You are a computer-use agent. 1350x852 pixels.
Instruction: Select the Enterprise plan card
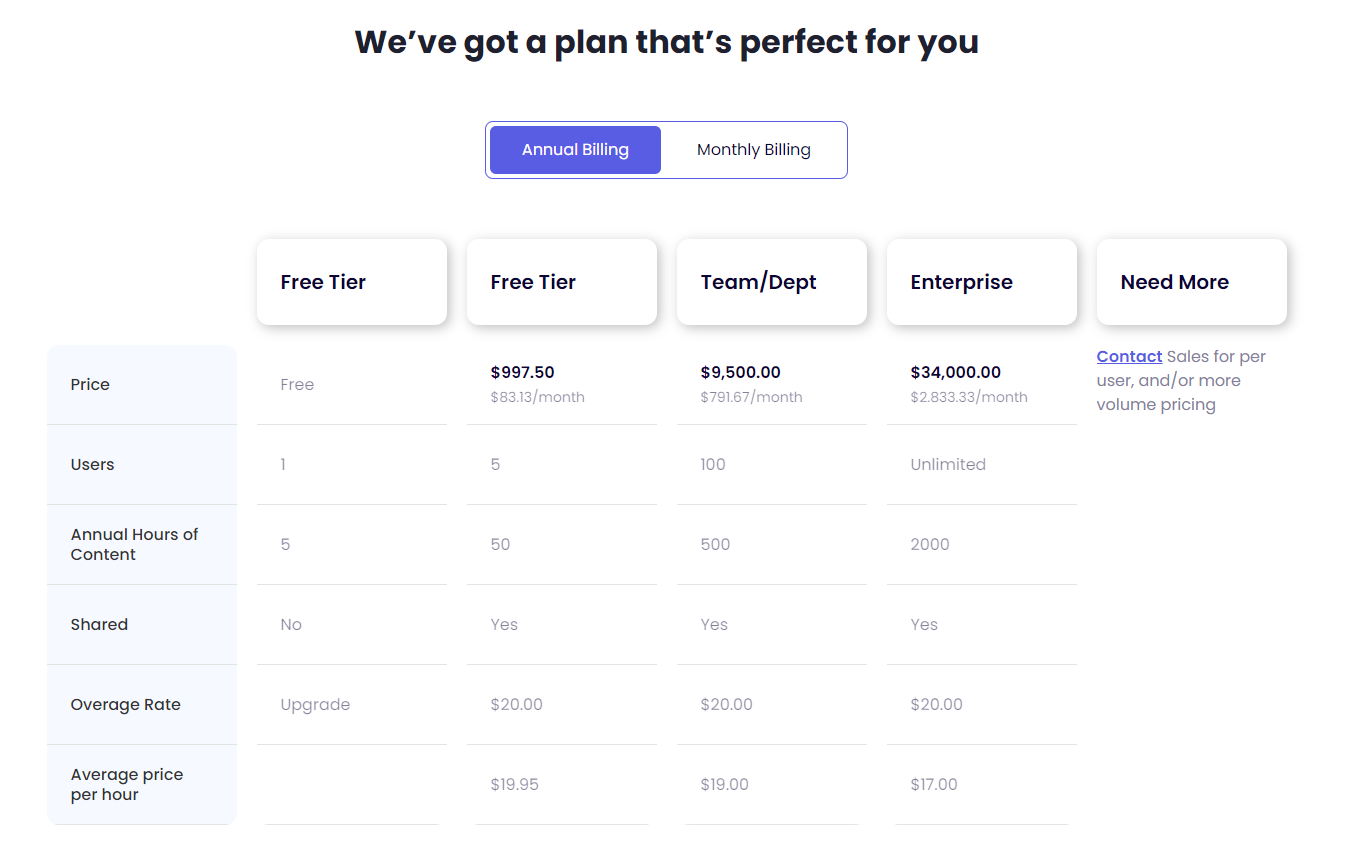pyautogui.click(x=981, y=282)
